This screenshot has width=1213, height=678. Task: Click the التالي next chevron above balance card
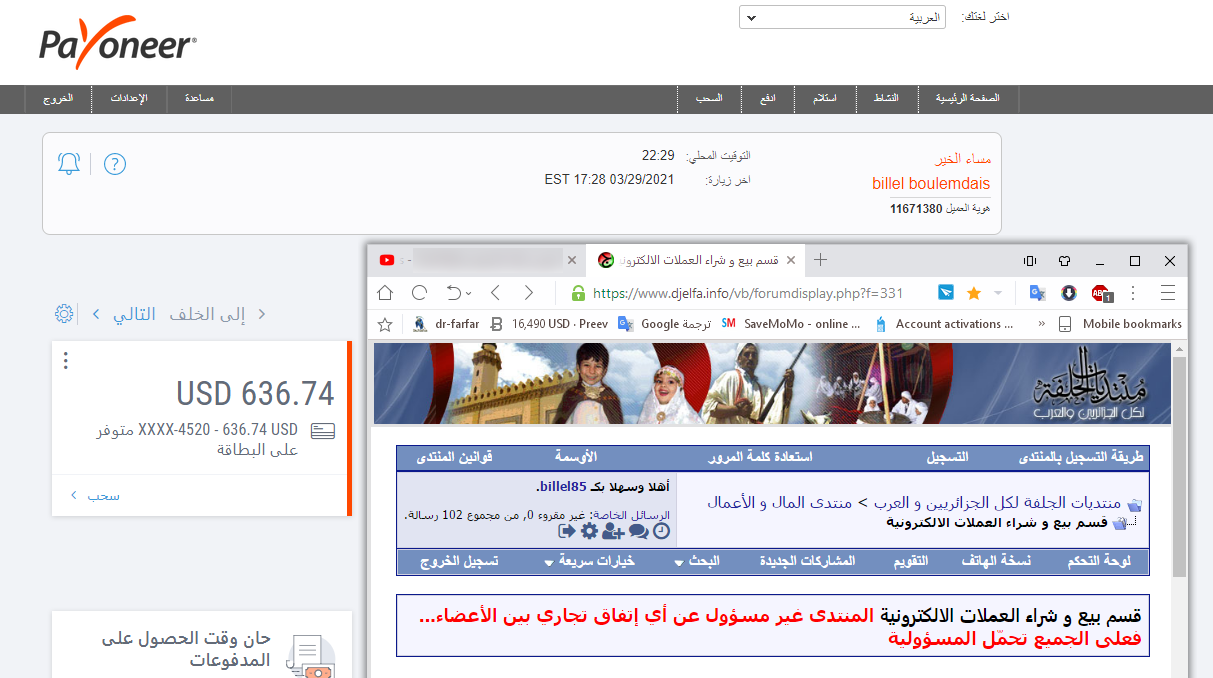tap(96, 314)
